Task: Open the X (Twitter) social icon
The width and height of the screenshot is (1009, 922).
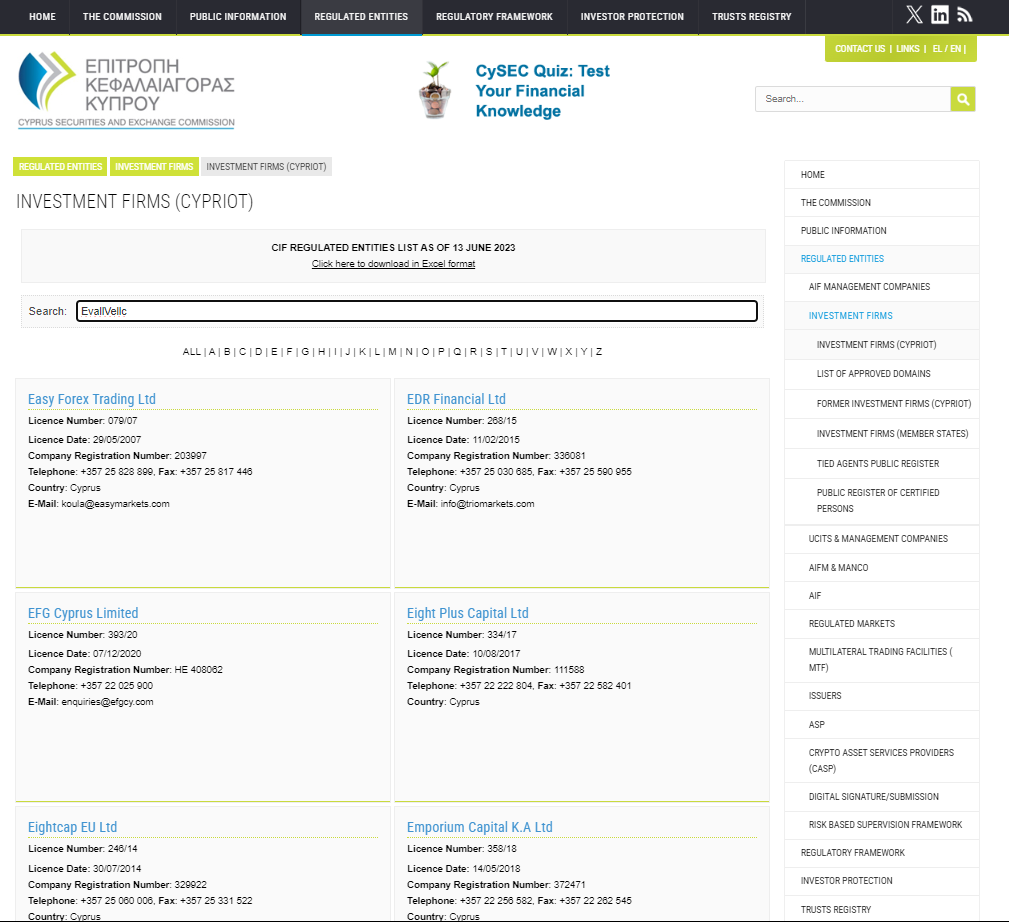Action: [914, 15]
